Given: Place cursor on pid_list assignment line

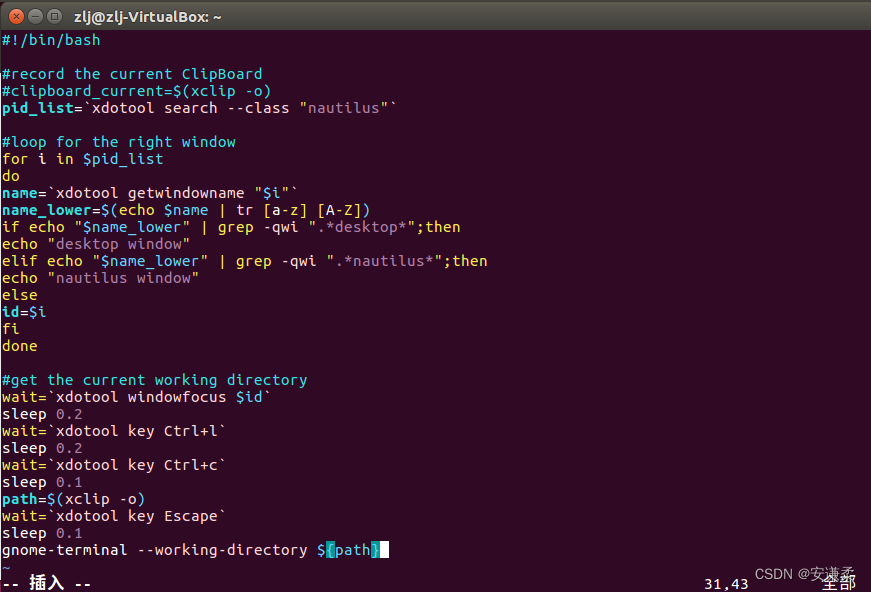Looking at the screenshot, I should (199, 108).
